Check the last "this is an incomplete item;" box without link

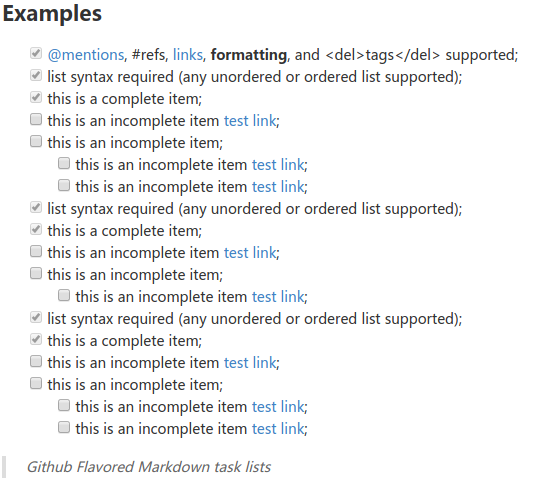coord(36,383)
